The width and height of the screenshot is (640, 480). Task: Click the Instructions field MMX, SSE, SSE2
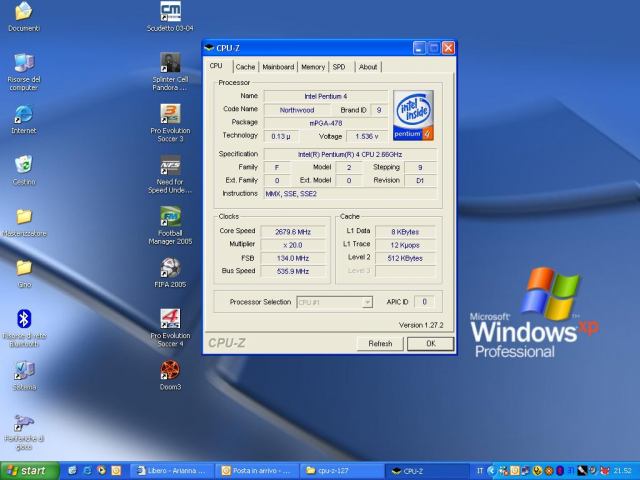coord(350,193)
